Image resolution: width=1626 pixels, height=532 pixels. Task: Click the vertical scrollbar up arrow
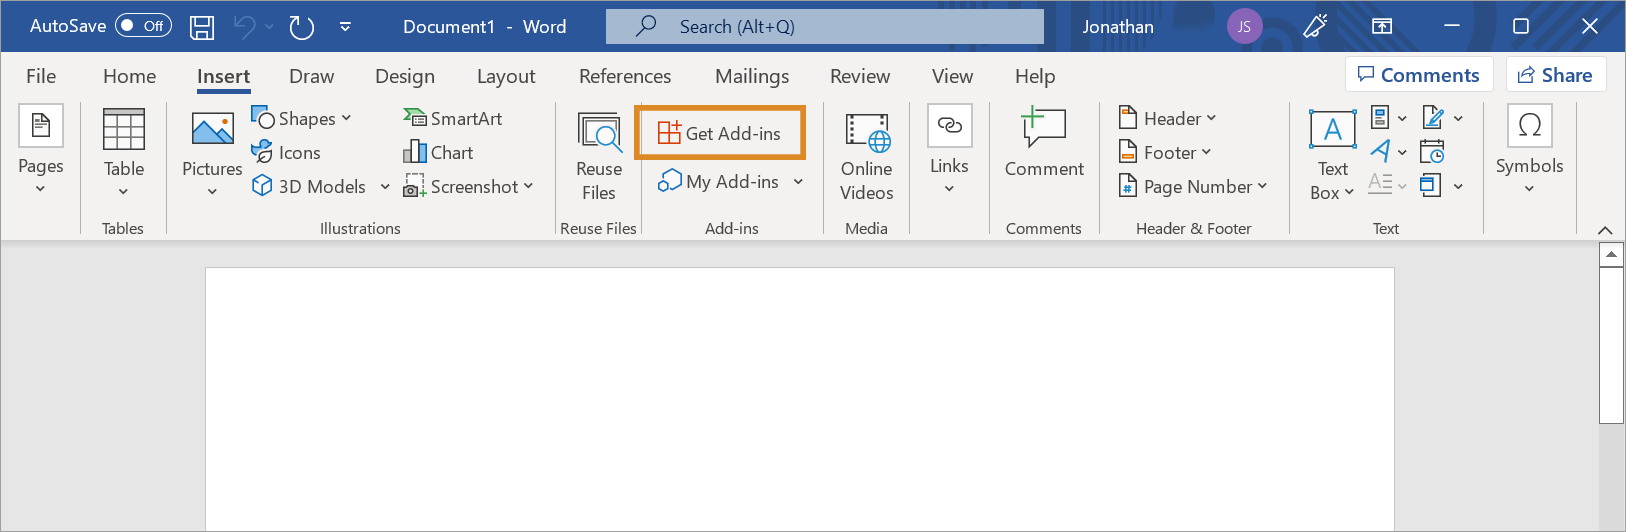click(x=1611, y=255)
